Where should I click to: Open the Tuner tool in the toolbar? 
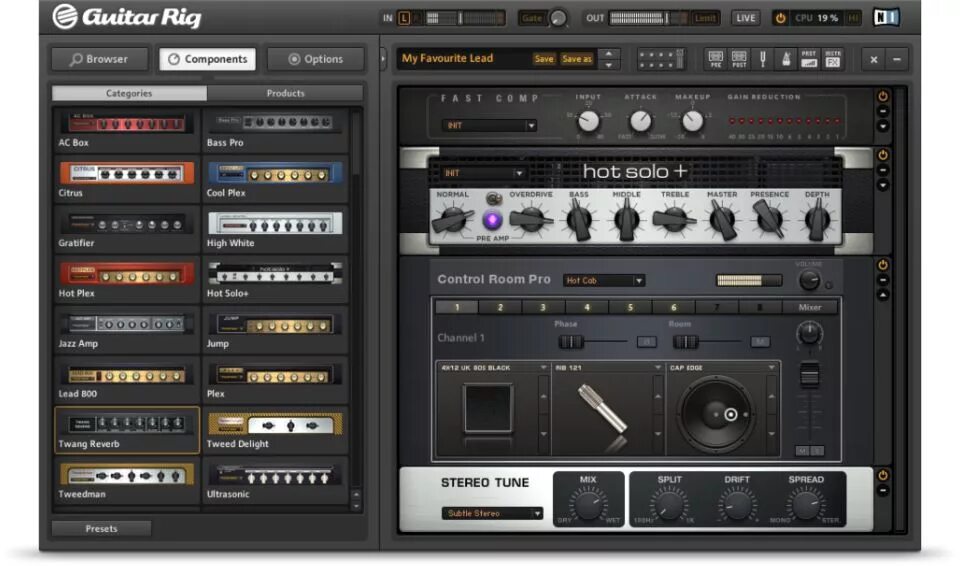[x=762, y=59]
